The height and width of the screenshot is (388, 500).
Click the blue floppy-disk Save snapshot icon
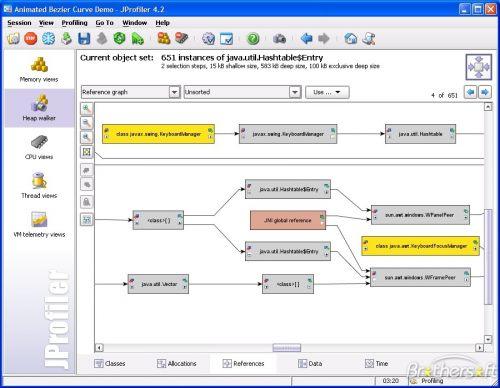pos(84,39)
